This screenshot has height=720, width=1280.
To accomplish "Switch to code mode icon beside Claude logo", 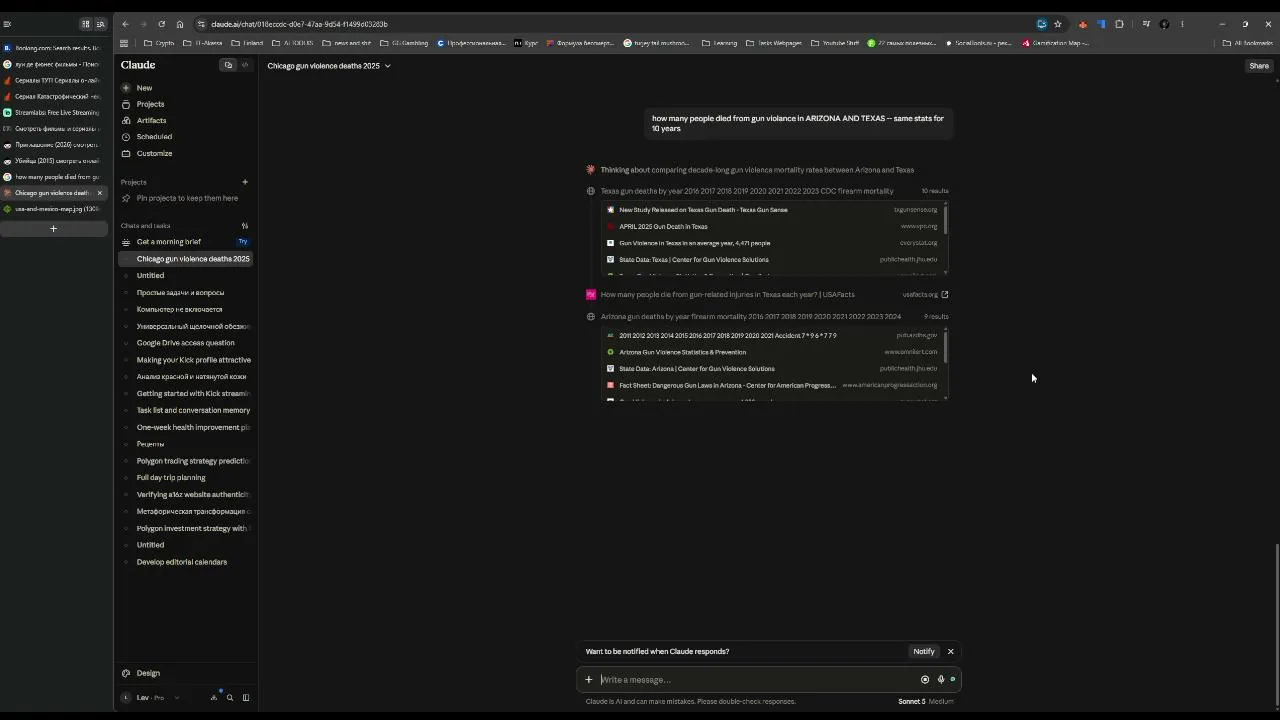I will tap(244, 65).
